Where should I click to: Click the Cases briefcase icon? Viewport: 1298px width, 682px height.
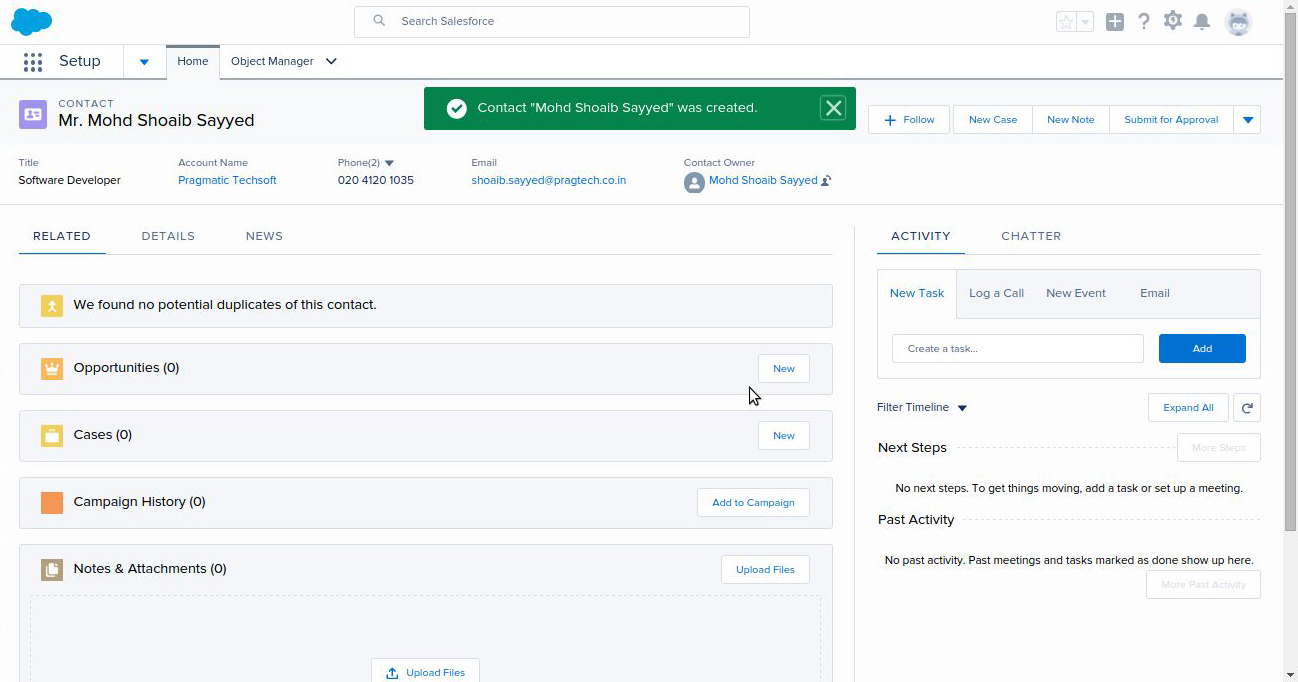[52, 435]
